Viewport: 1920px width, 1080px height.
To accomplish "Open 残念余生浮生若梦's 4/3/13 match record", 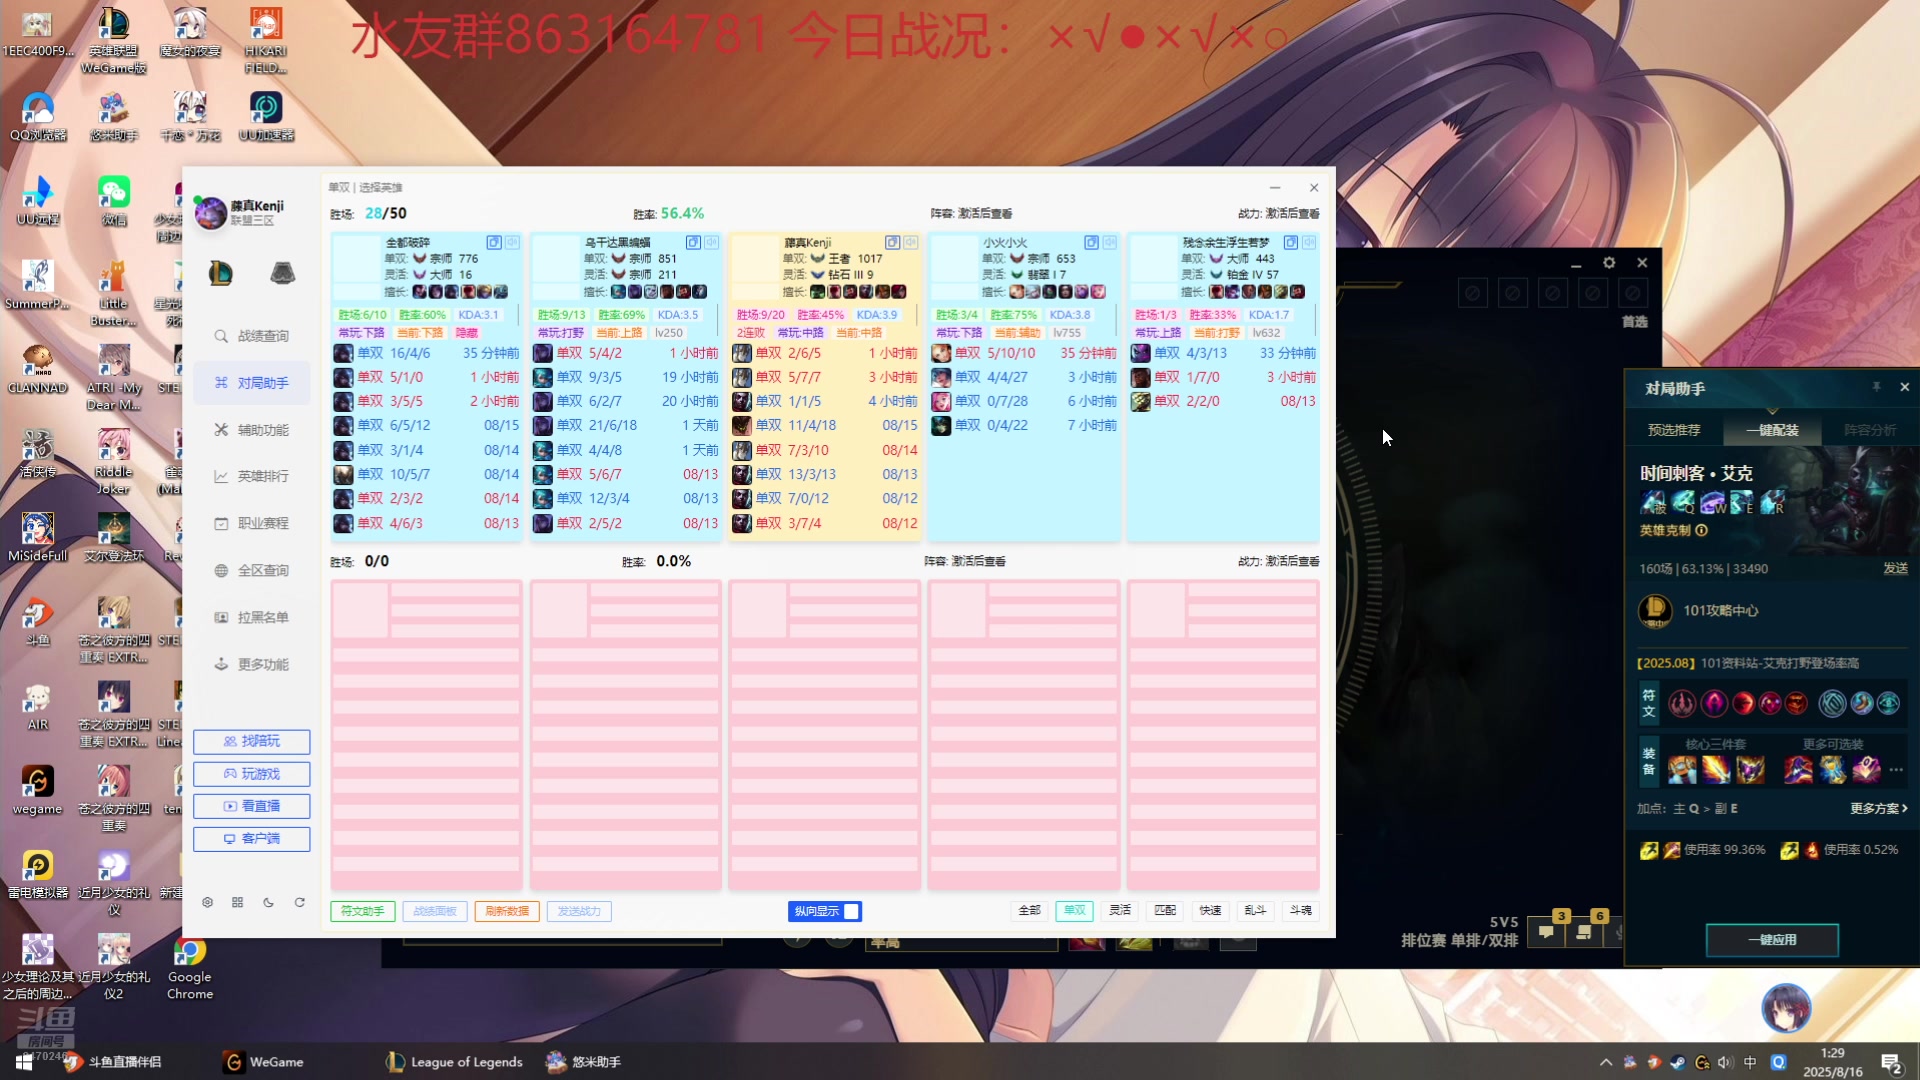I will click(1224, 354).
